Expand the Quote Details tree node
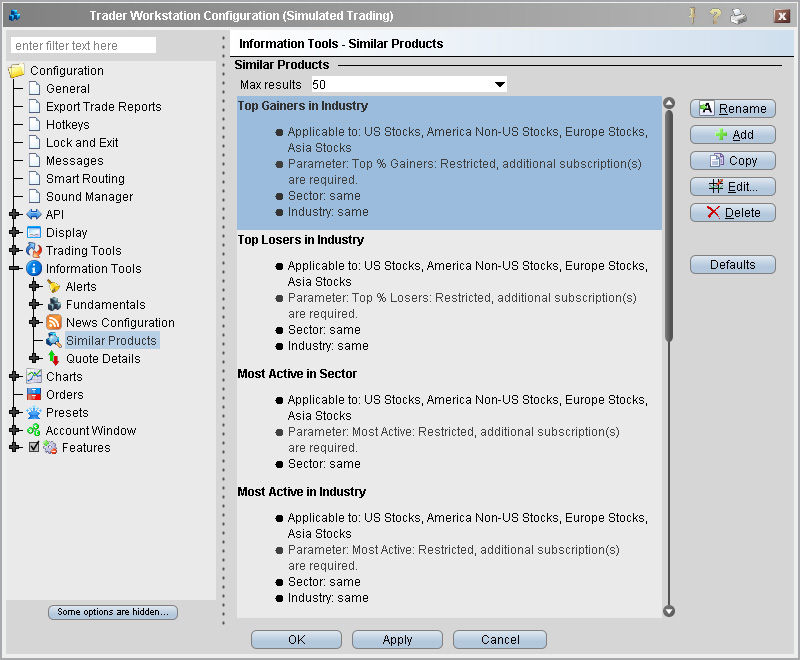Screen dimensions: 800x660 pyautogui.click(x=34, y=358)
